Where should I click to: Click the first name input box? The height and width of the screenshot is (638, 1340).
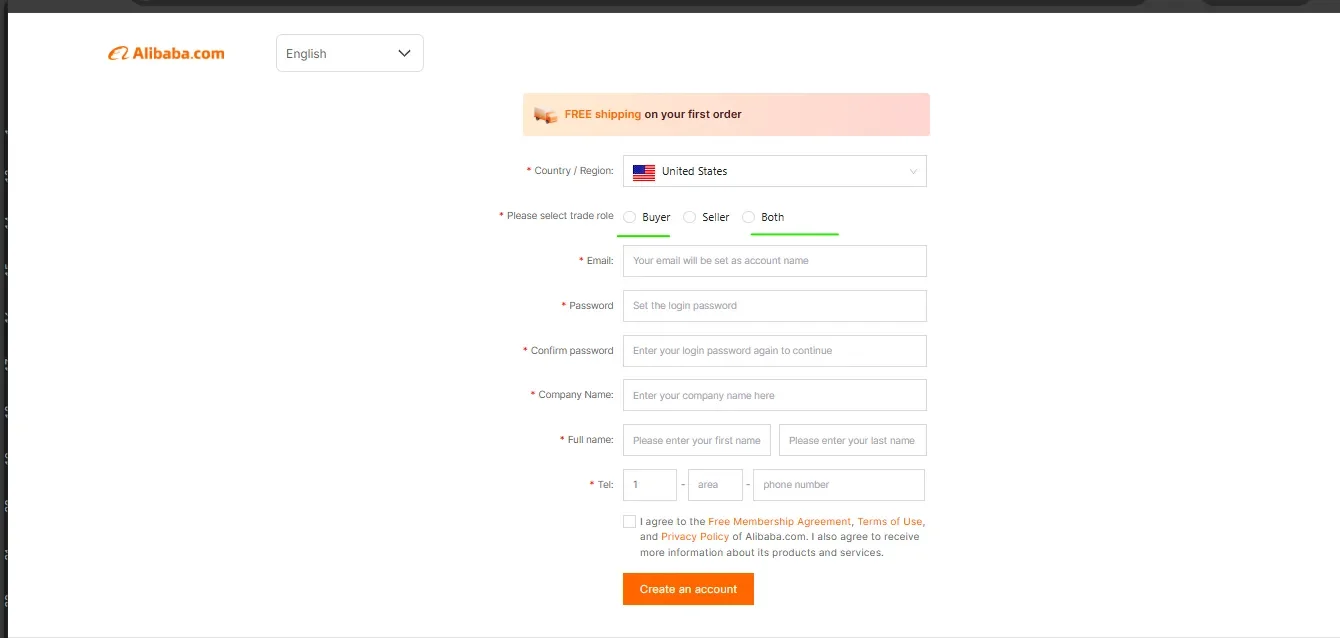696,440
